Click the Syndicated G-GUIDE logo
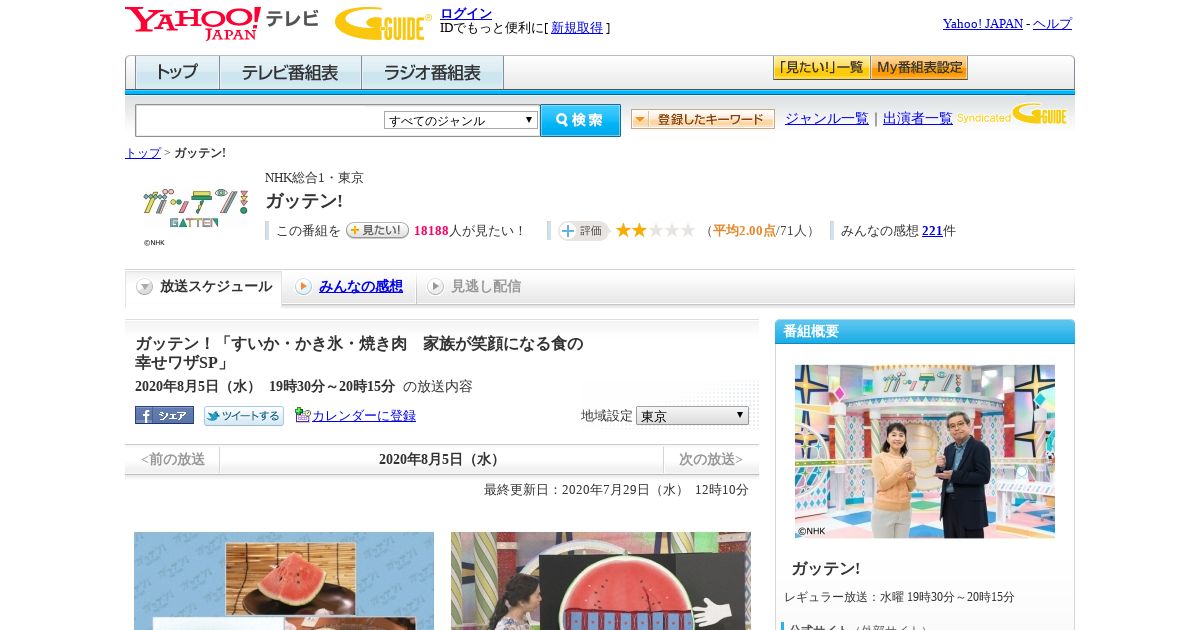 point(1012,114)
